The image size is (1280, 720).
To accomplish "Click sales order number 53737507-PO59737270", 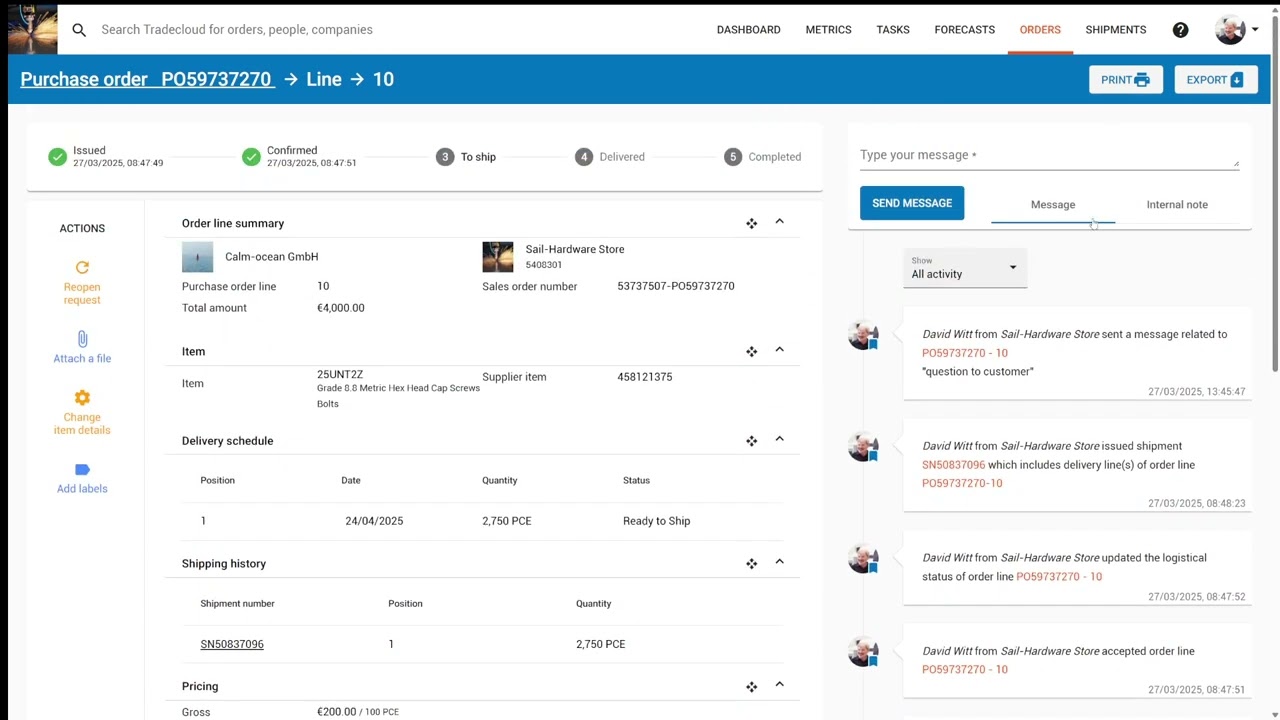I will (x=676, y=286).
